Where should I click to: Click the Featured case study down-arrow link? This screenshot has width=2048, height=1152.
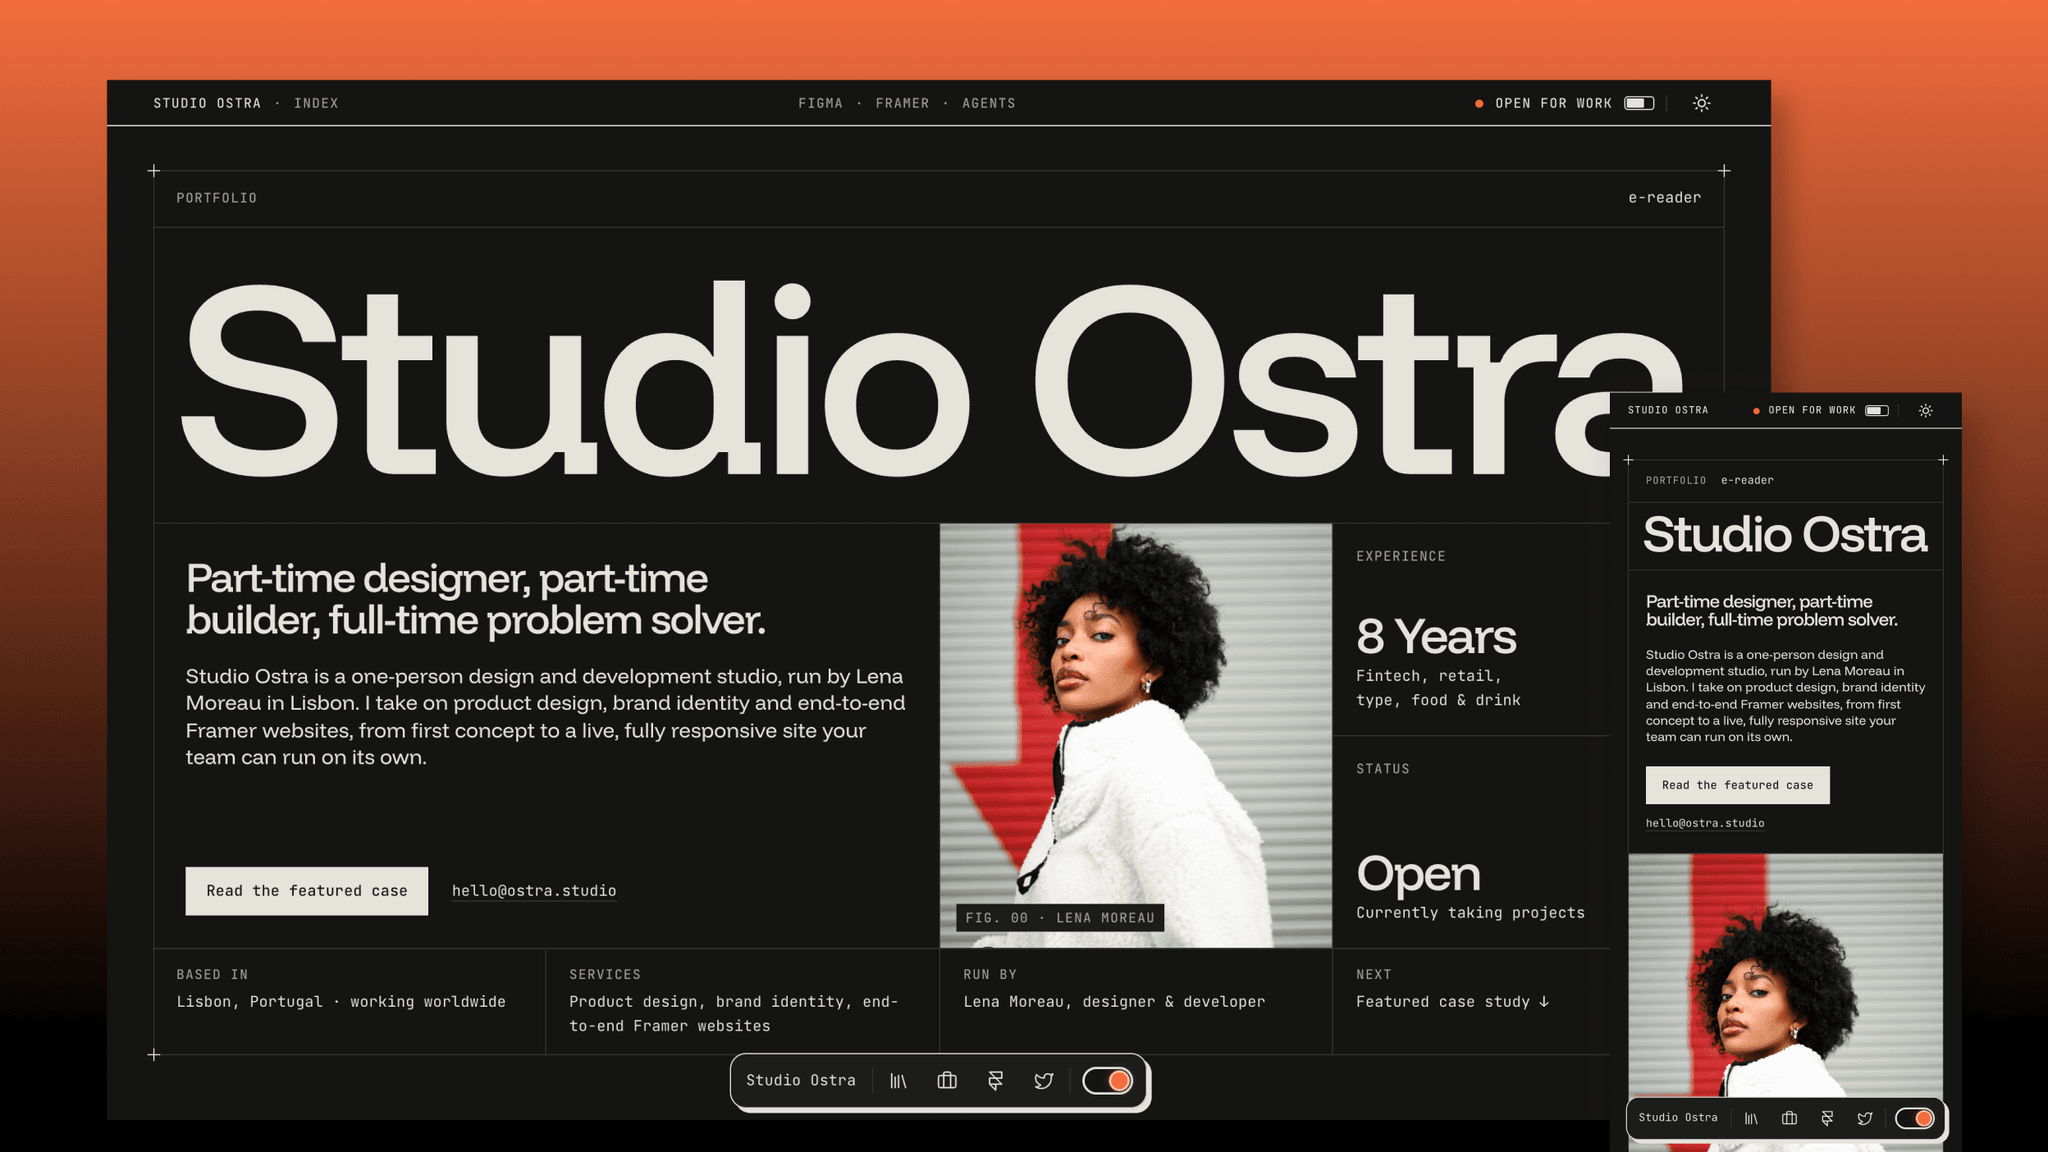click(1452, 1002)
